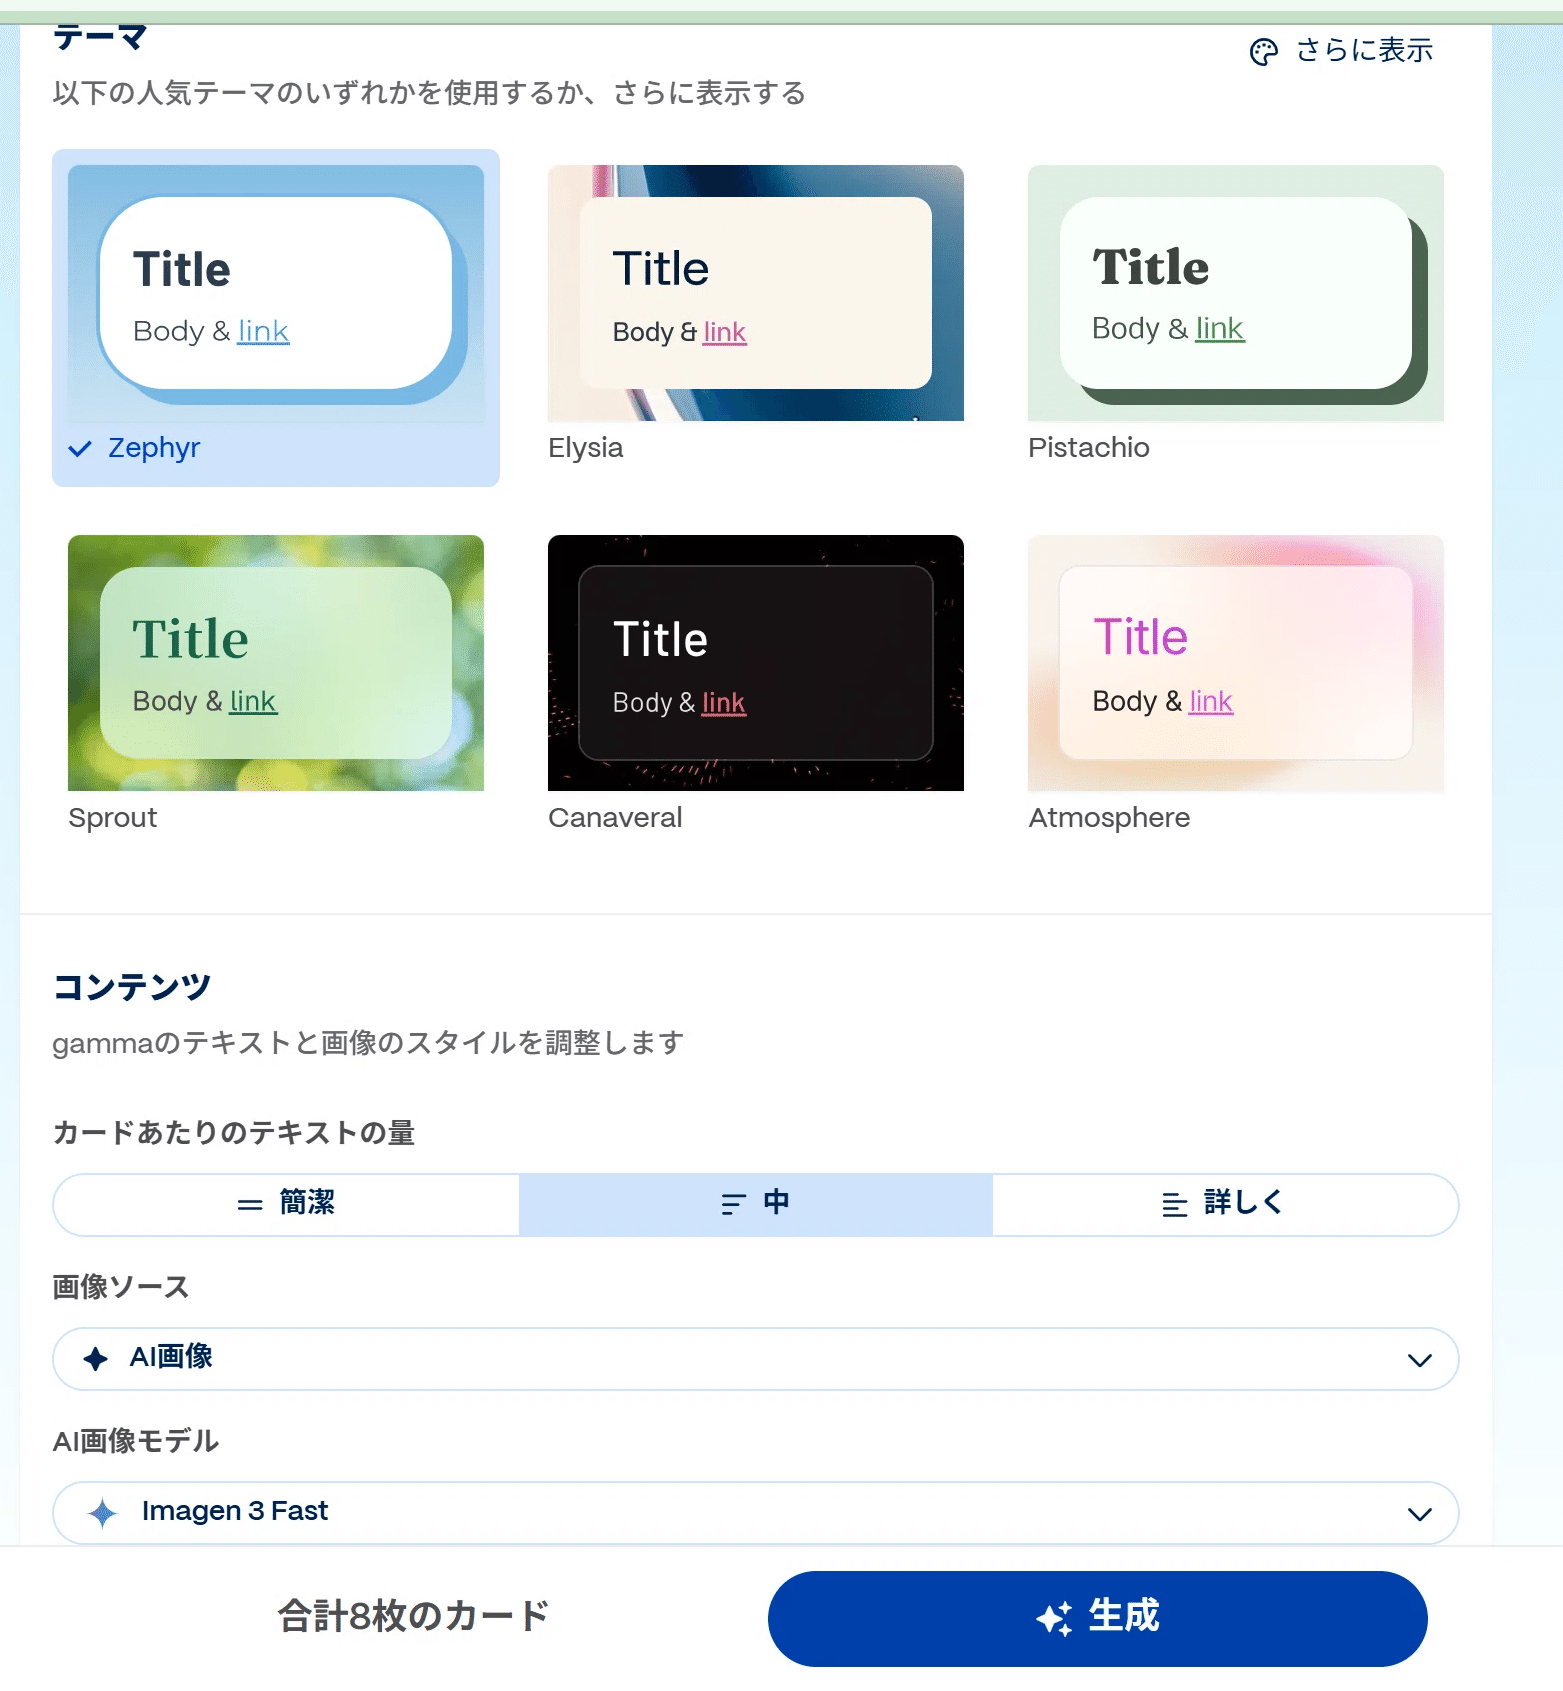Viewport: 1563px width, 1691px height.
Task: Expand the AI画像 chevron arrow
Action: coord(1420,1359)
